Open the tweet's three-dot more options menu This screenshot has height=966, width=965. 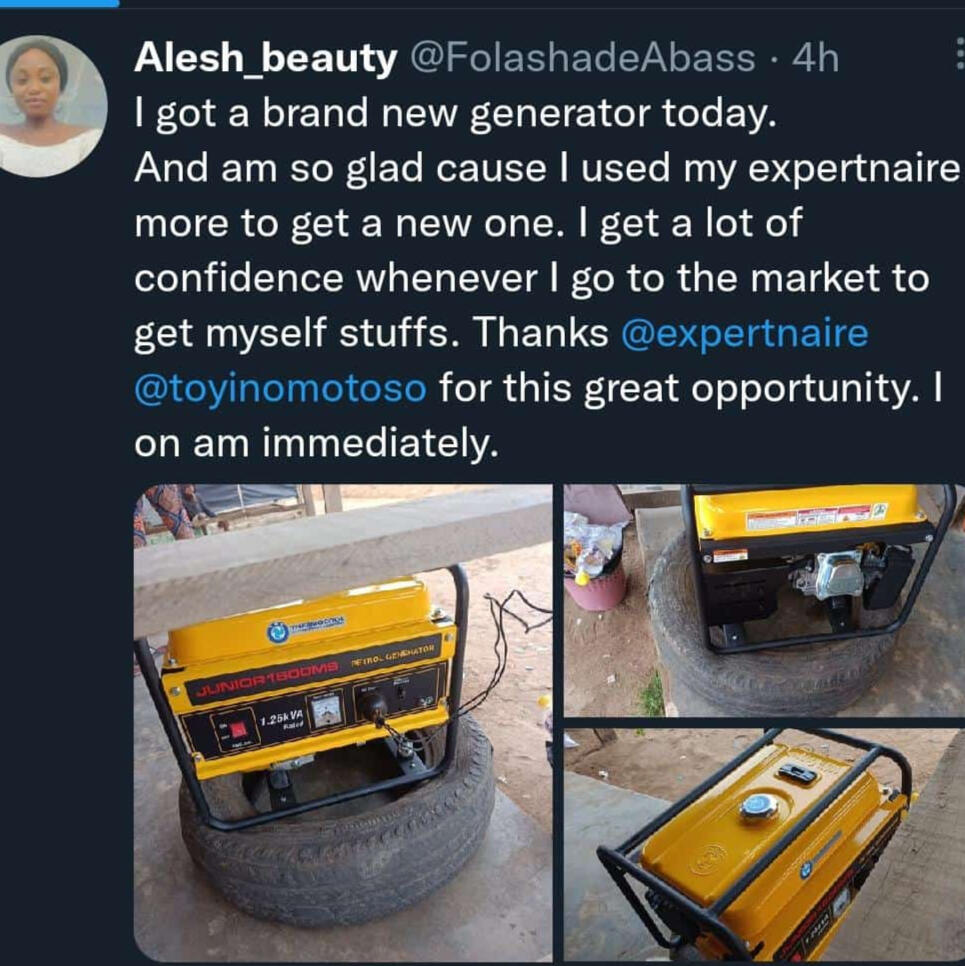959,54
